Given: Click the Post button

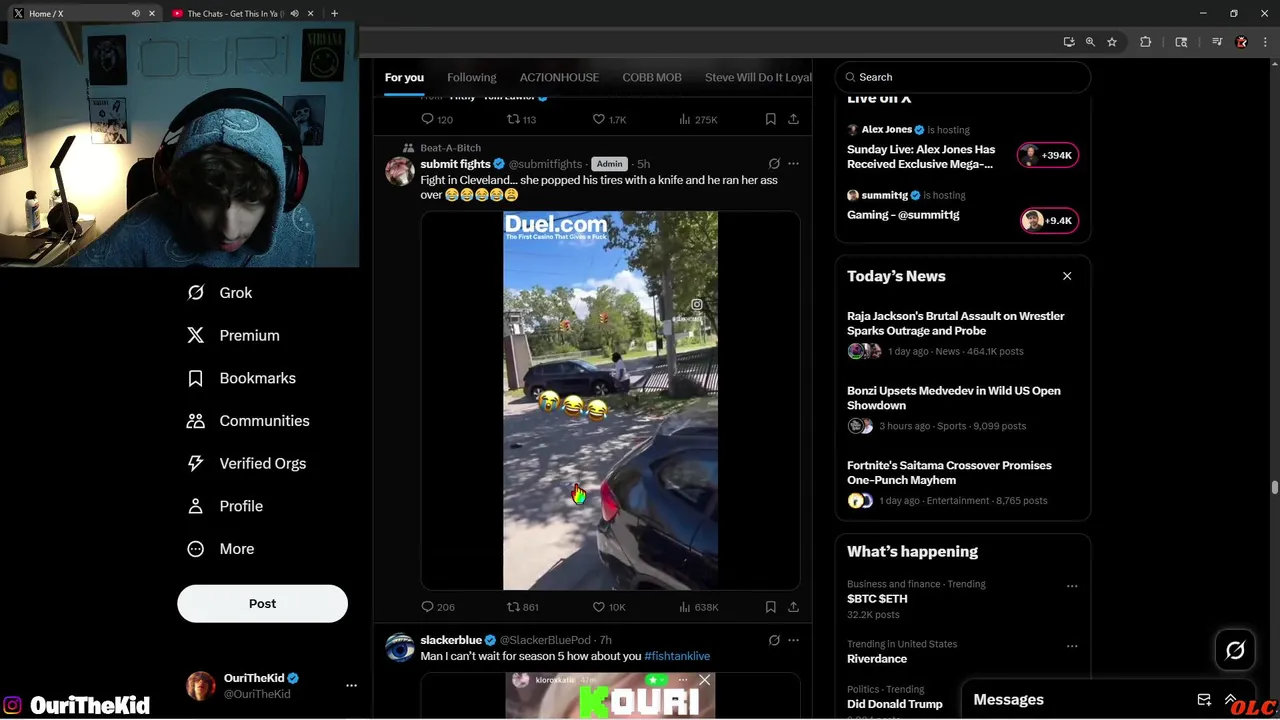Looking at the screenshot, I should [x=262, y=604].
